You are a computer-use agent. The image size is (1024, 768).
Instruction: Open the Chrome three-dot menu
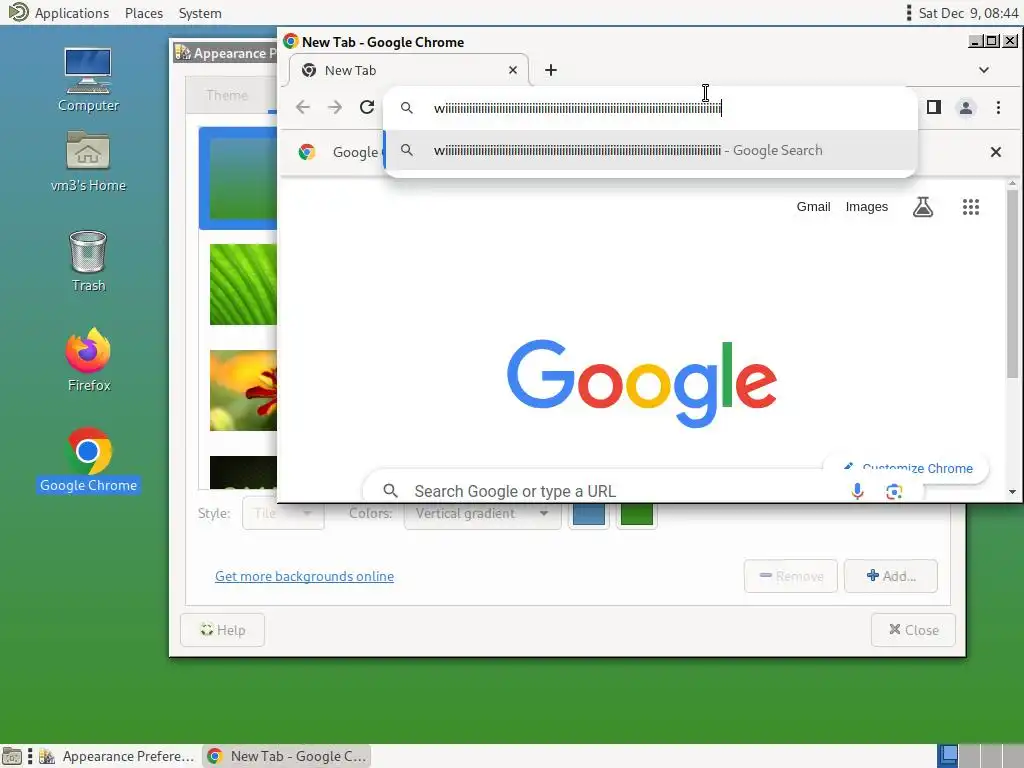click(x=998, y=107)
